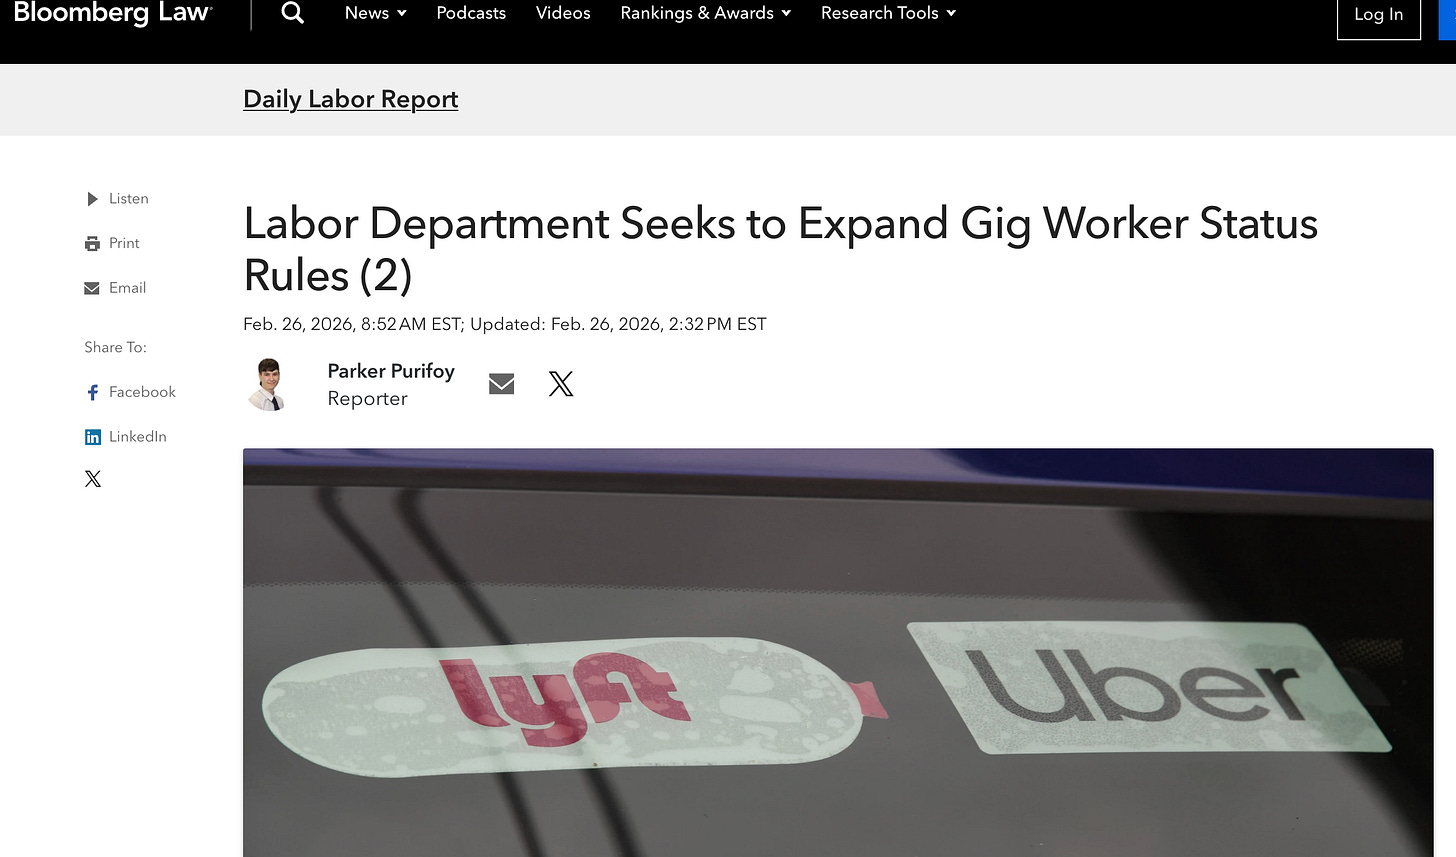Open the search magnifier icon
The image size is (1456, 857).
(x=292, y=12)
